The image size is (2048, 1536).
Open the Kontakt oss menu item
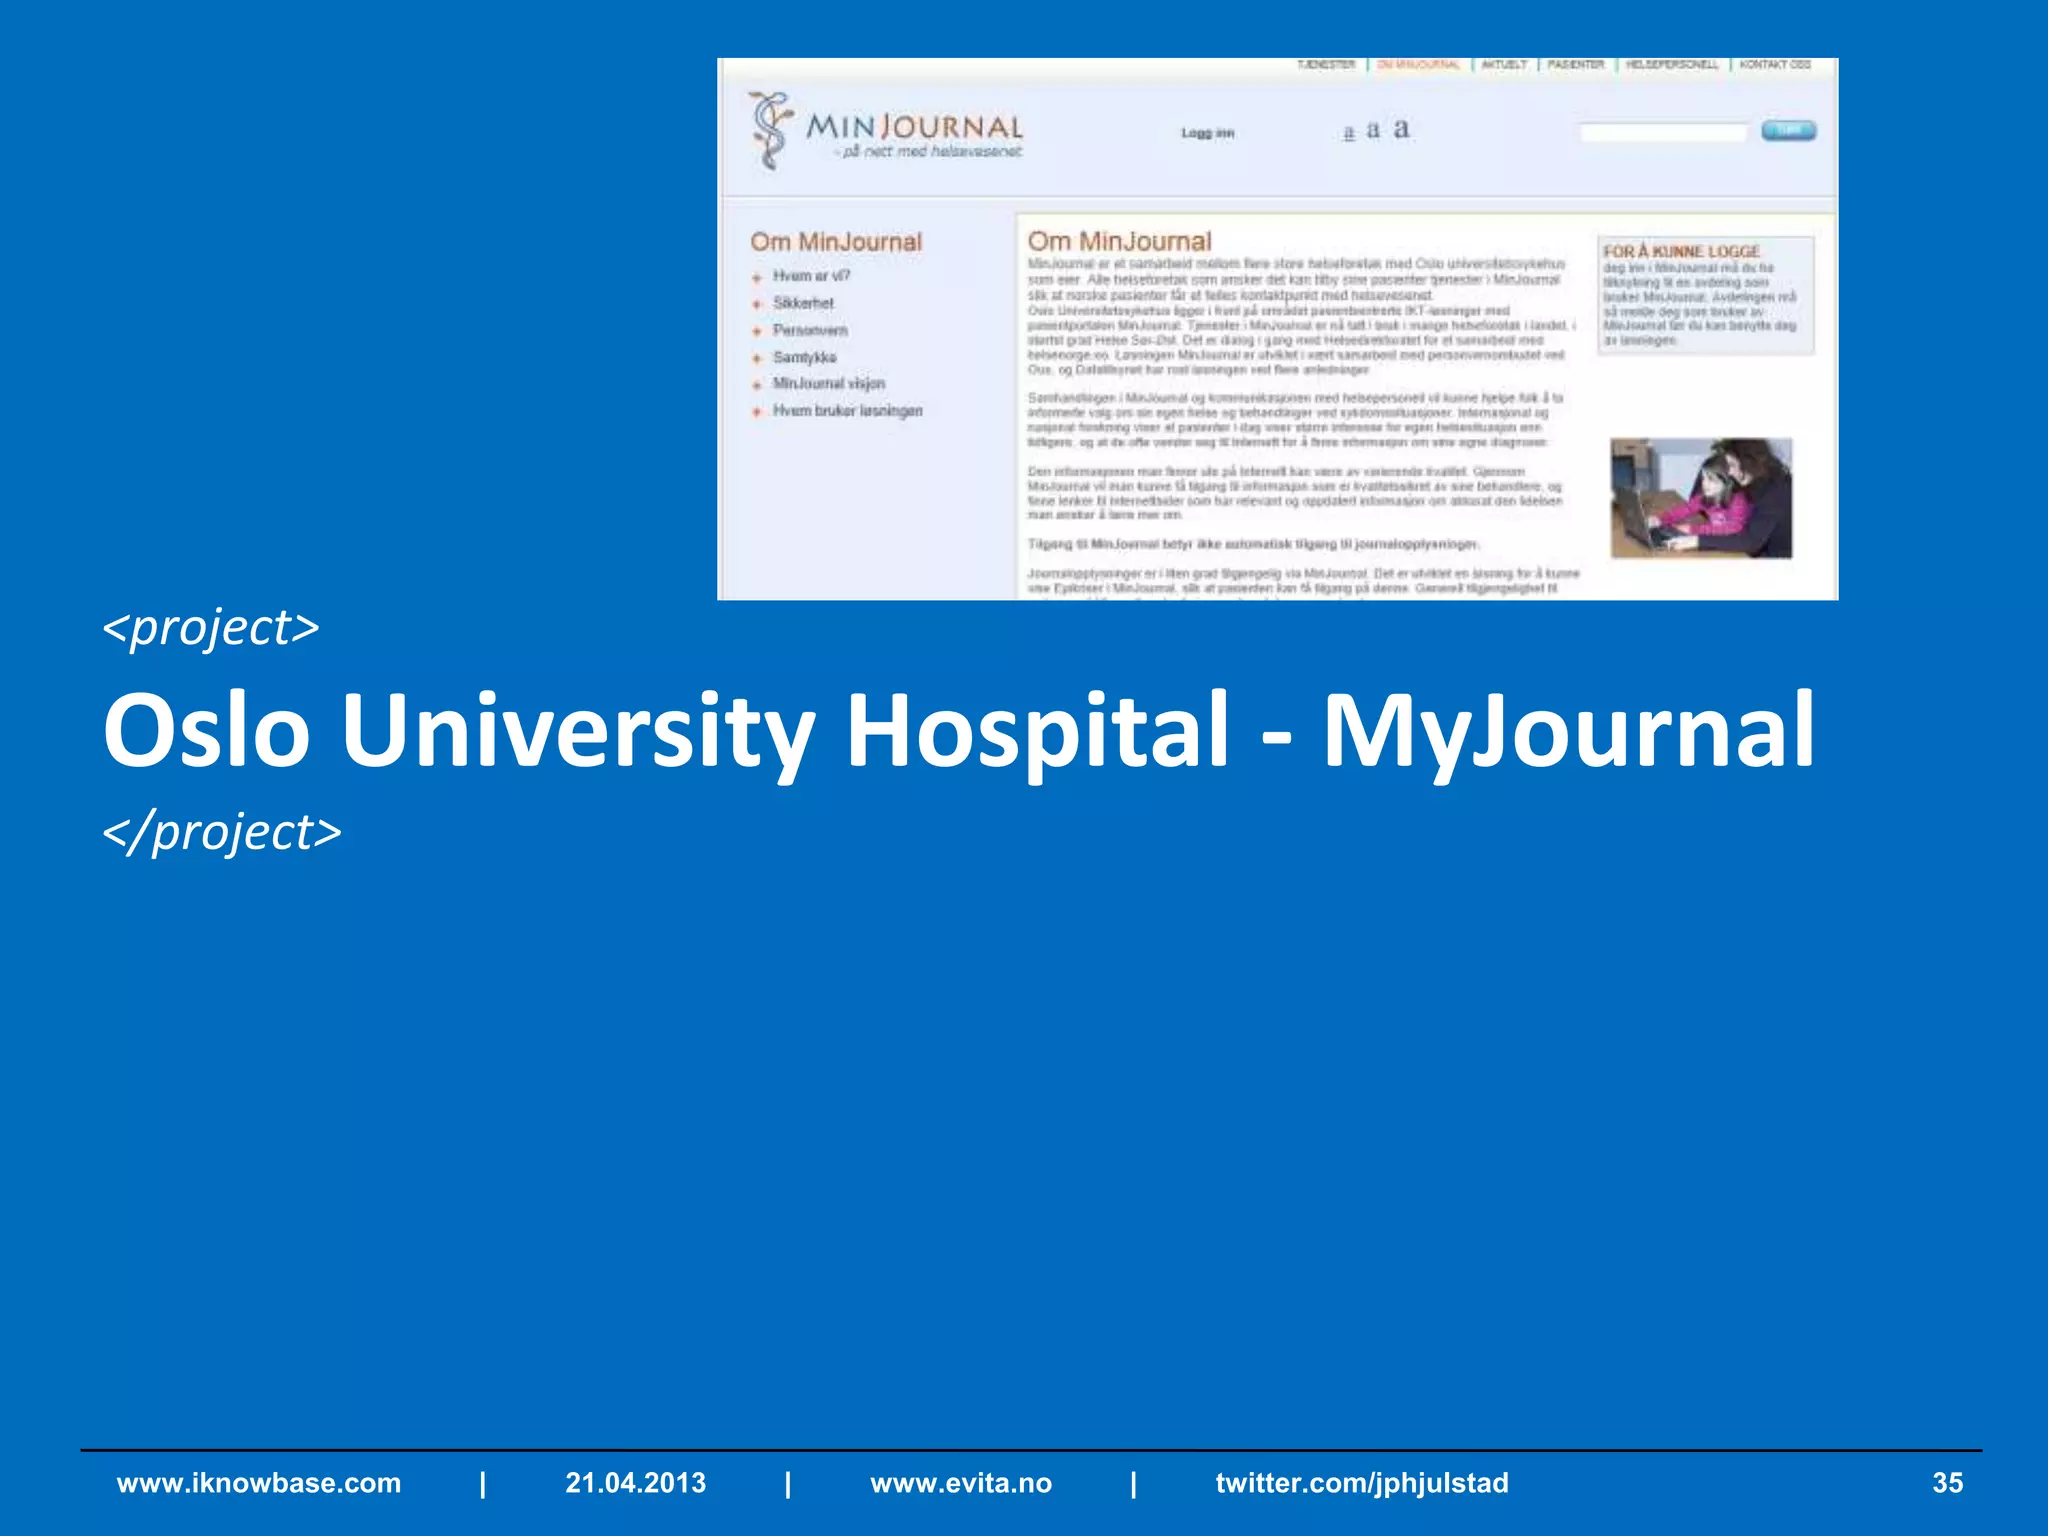1775,65
